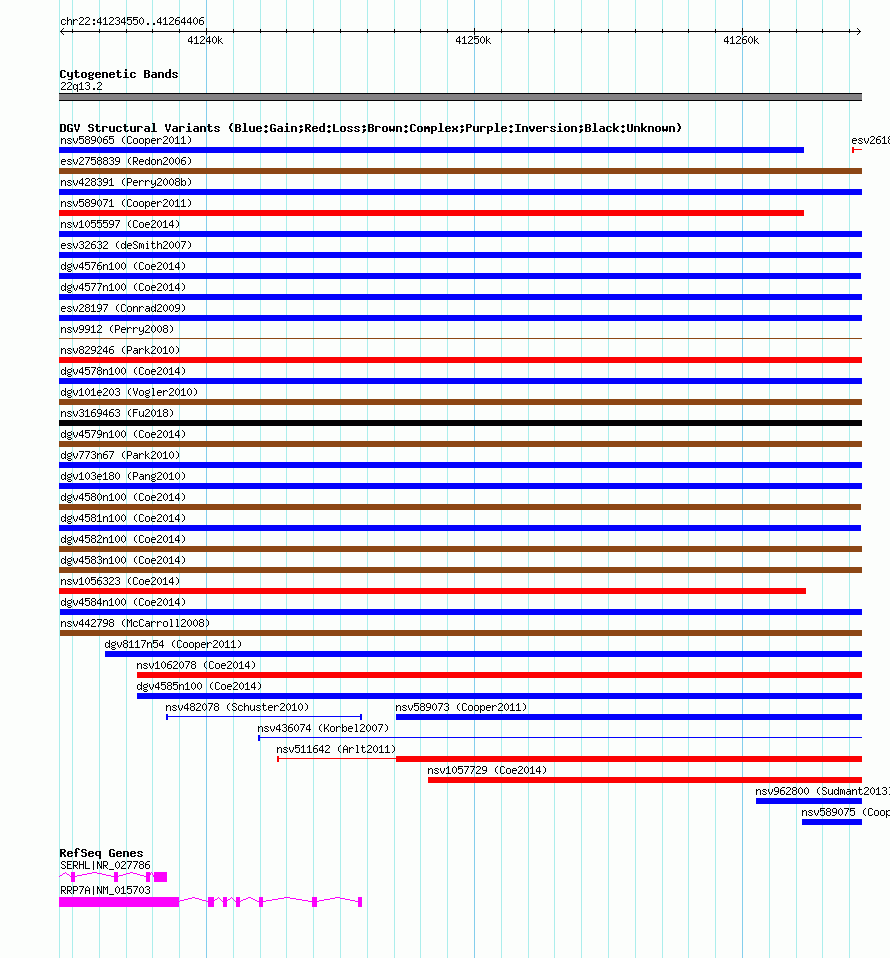Screen dimensions: 890x958
Task: Select nsv829246 (Park2010) label
Action: click(x=120, y=350)
